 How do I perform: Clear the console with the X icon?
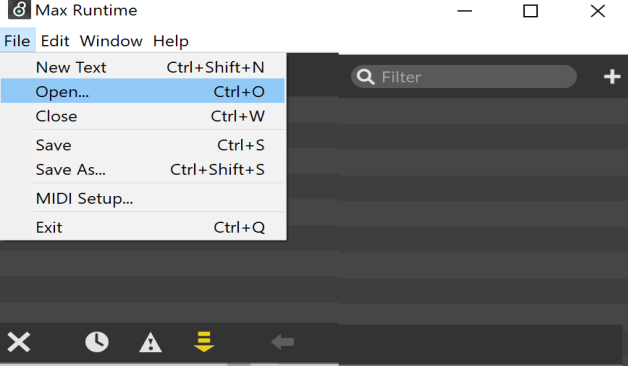18,342
